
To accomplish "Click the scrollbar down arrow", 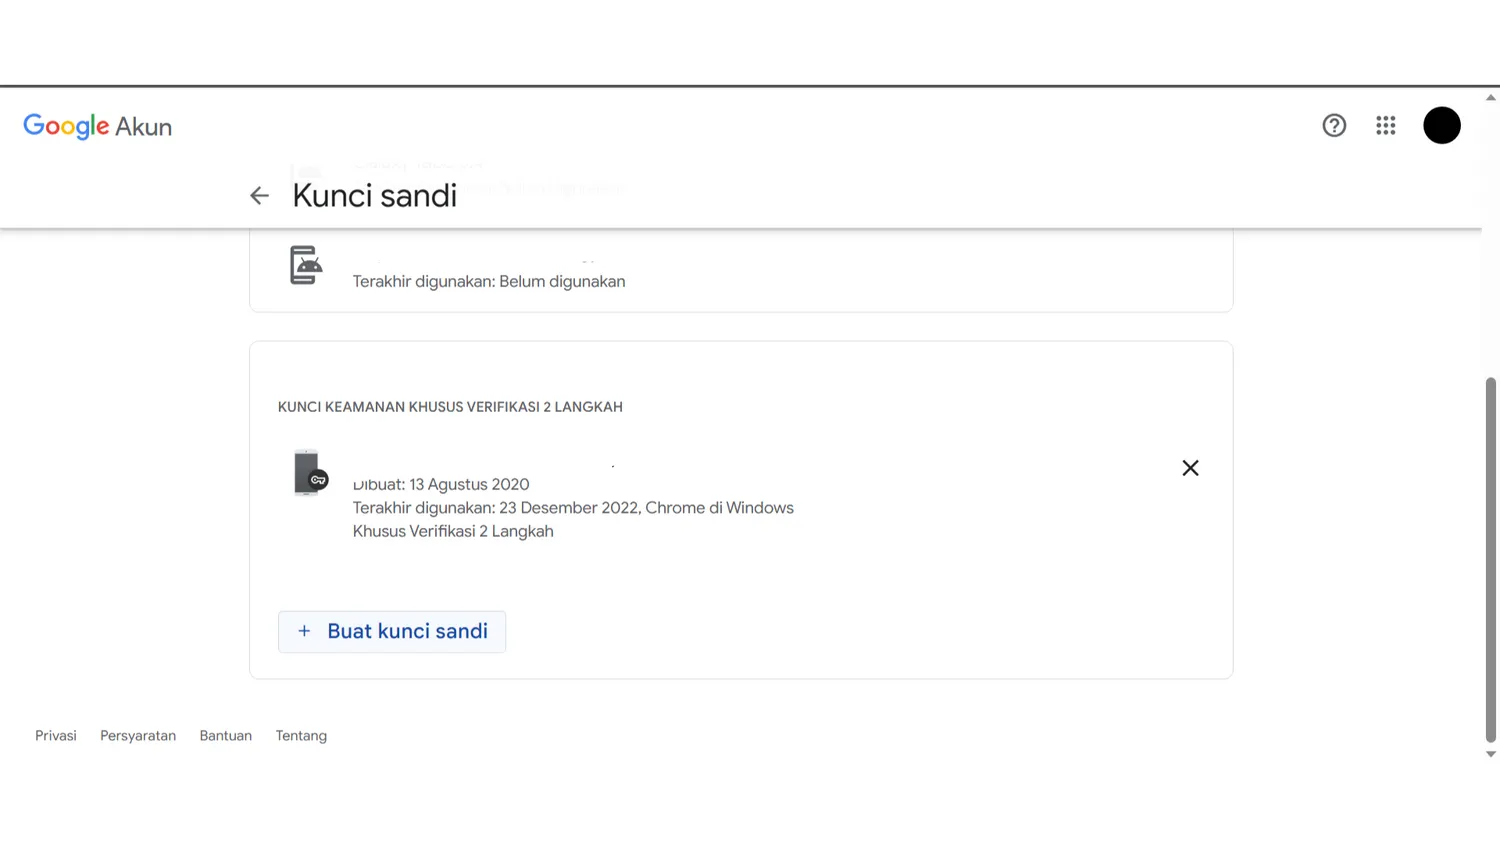I will [x=1490, y=754].
